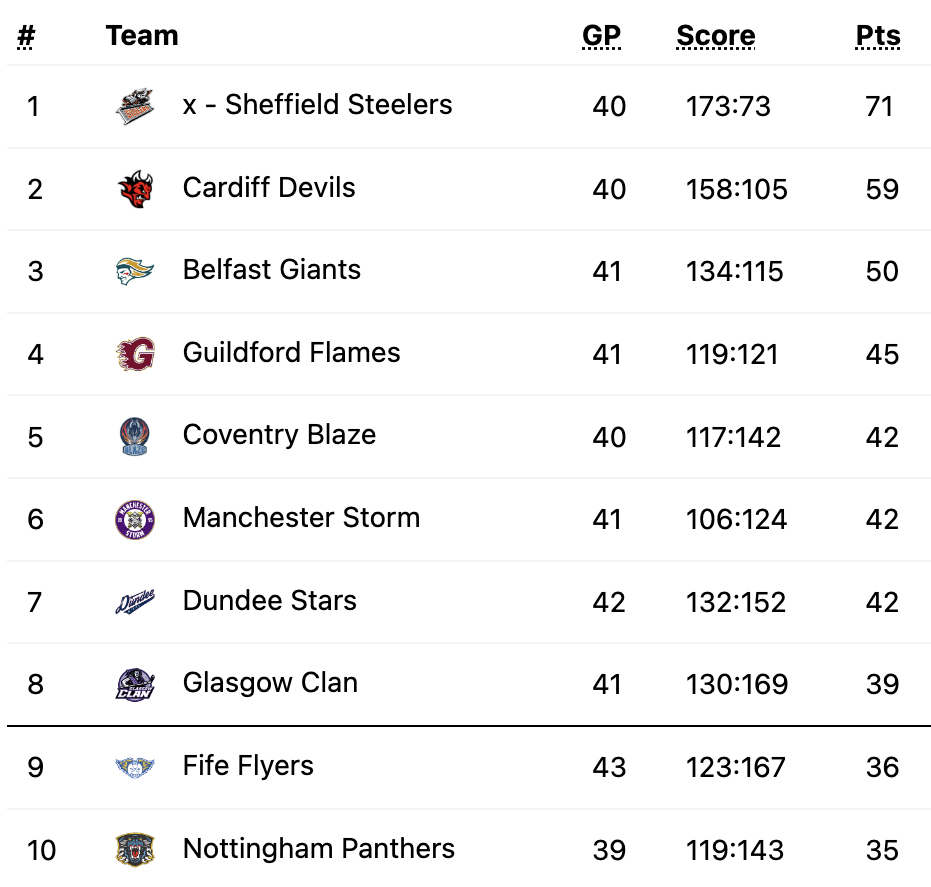Sort by the Score column header
The height and width of the screenshot is (887, 931).
[x=716, y=36]
